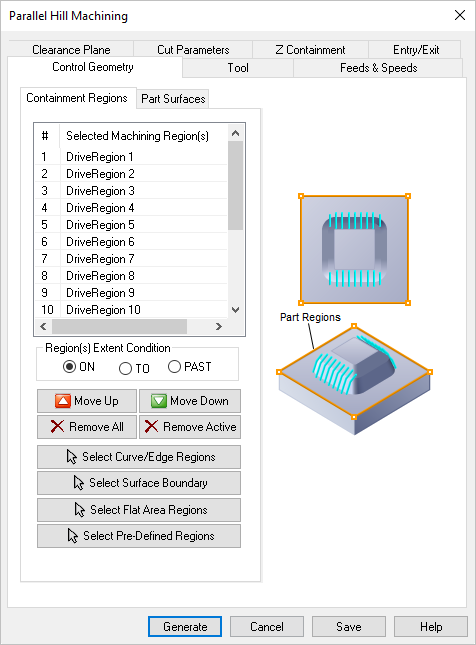The width and height of the screenshot is (476, 645).
Task: Click the horizontal scrollbar thumb in region list
Action: click(x=119, y=327)
